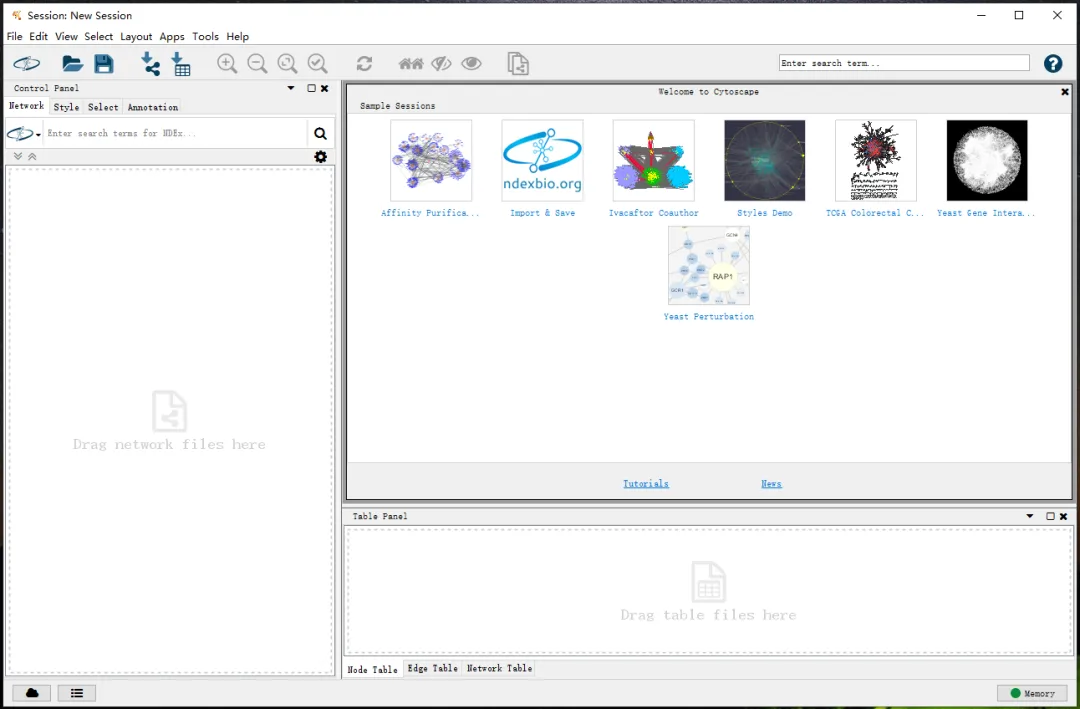Open help via question mark icon

point(1052,63)
